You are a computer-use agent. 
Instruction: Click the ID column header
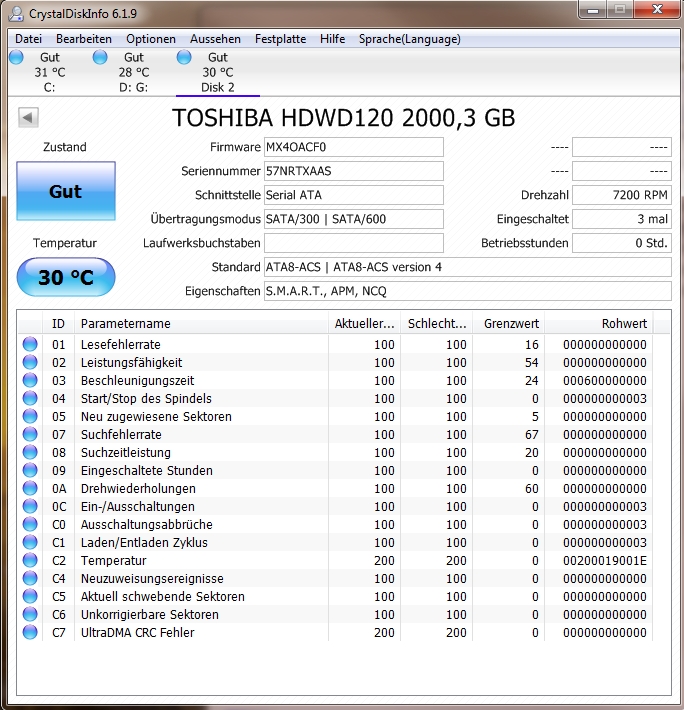pyautogui.click(x=58, y=324)
